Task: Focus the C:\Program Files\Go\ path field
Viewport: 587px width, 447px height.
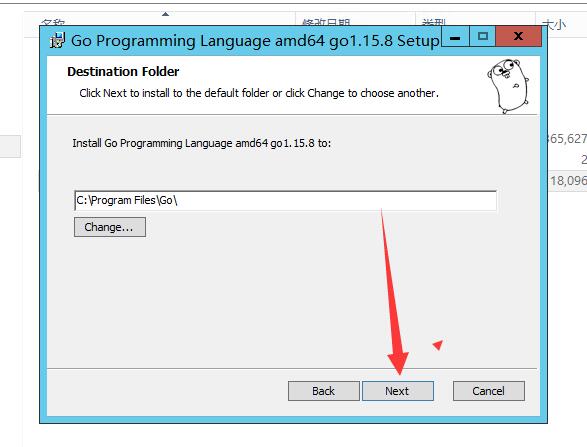Action: point(286,201)
